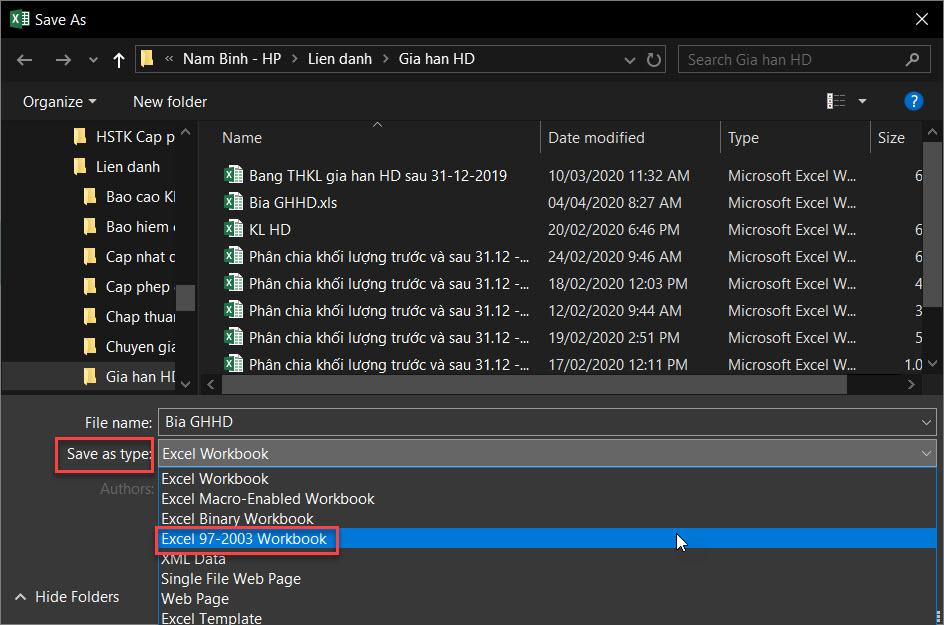Screen dimensions: 944x625
Task: Choose Excel 97-2003 Workbook format
Action: tap(244, 539)
